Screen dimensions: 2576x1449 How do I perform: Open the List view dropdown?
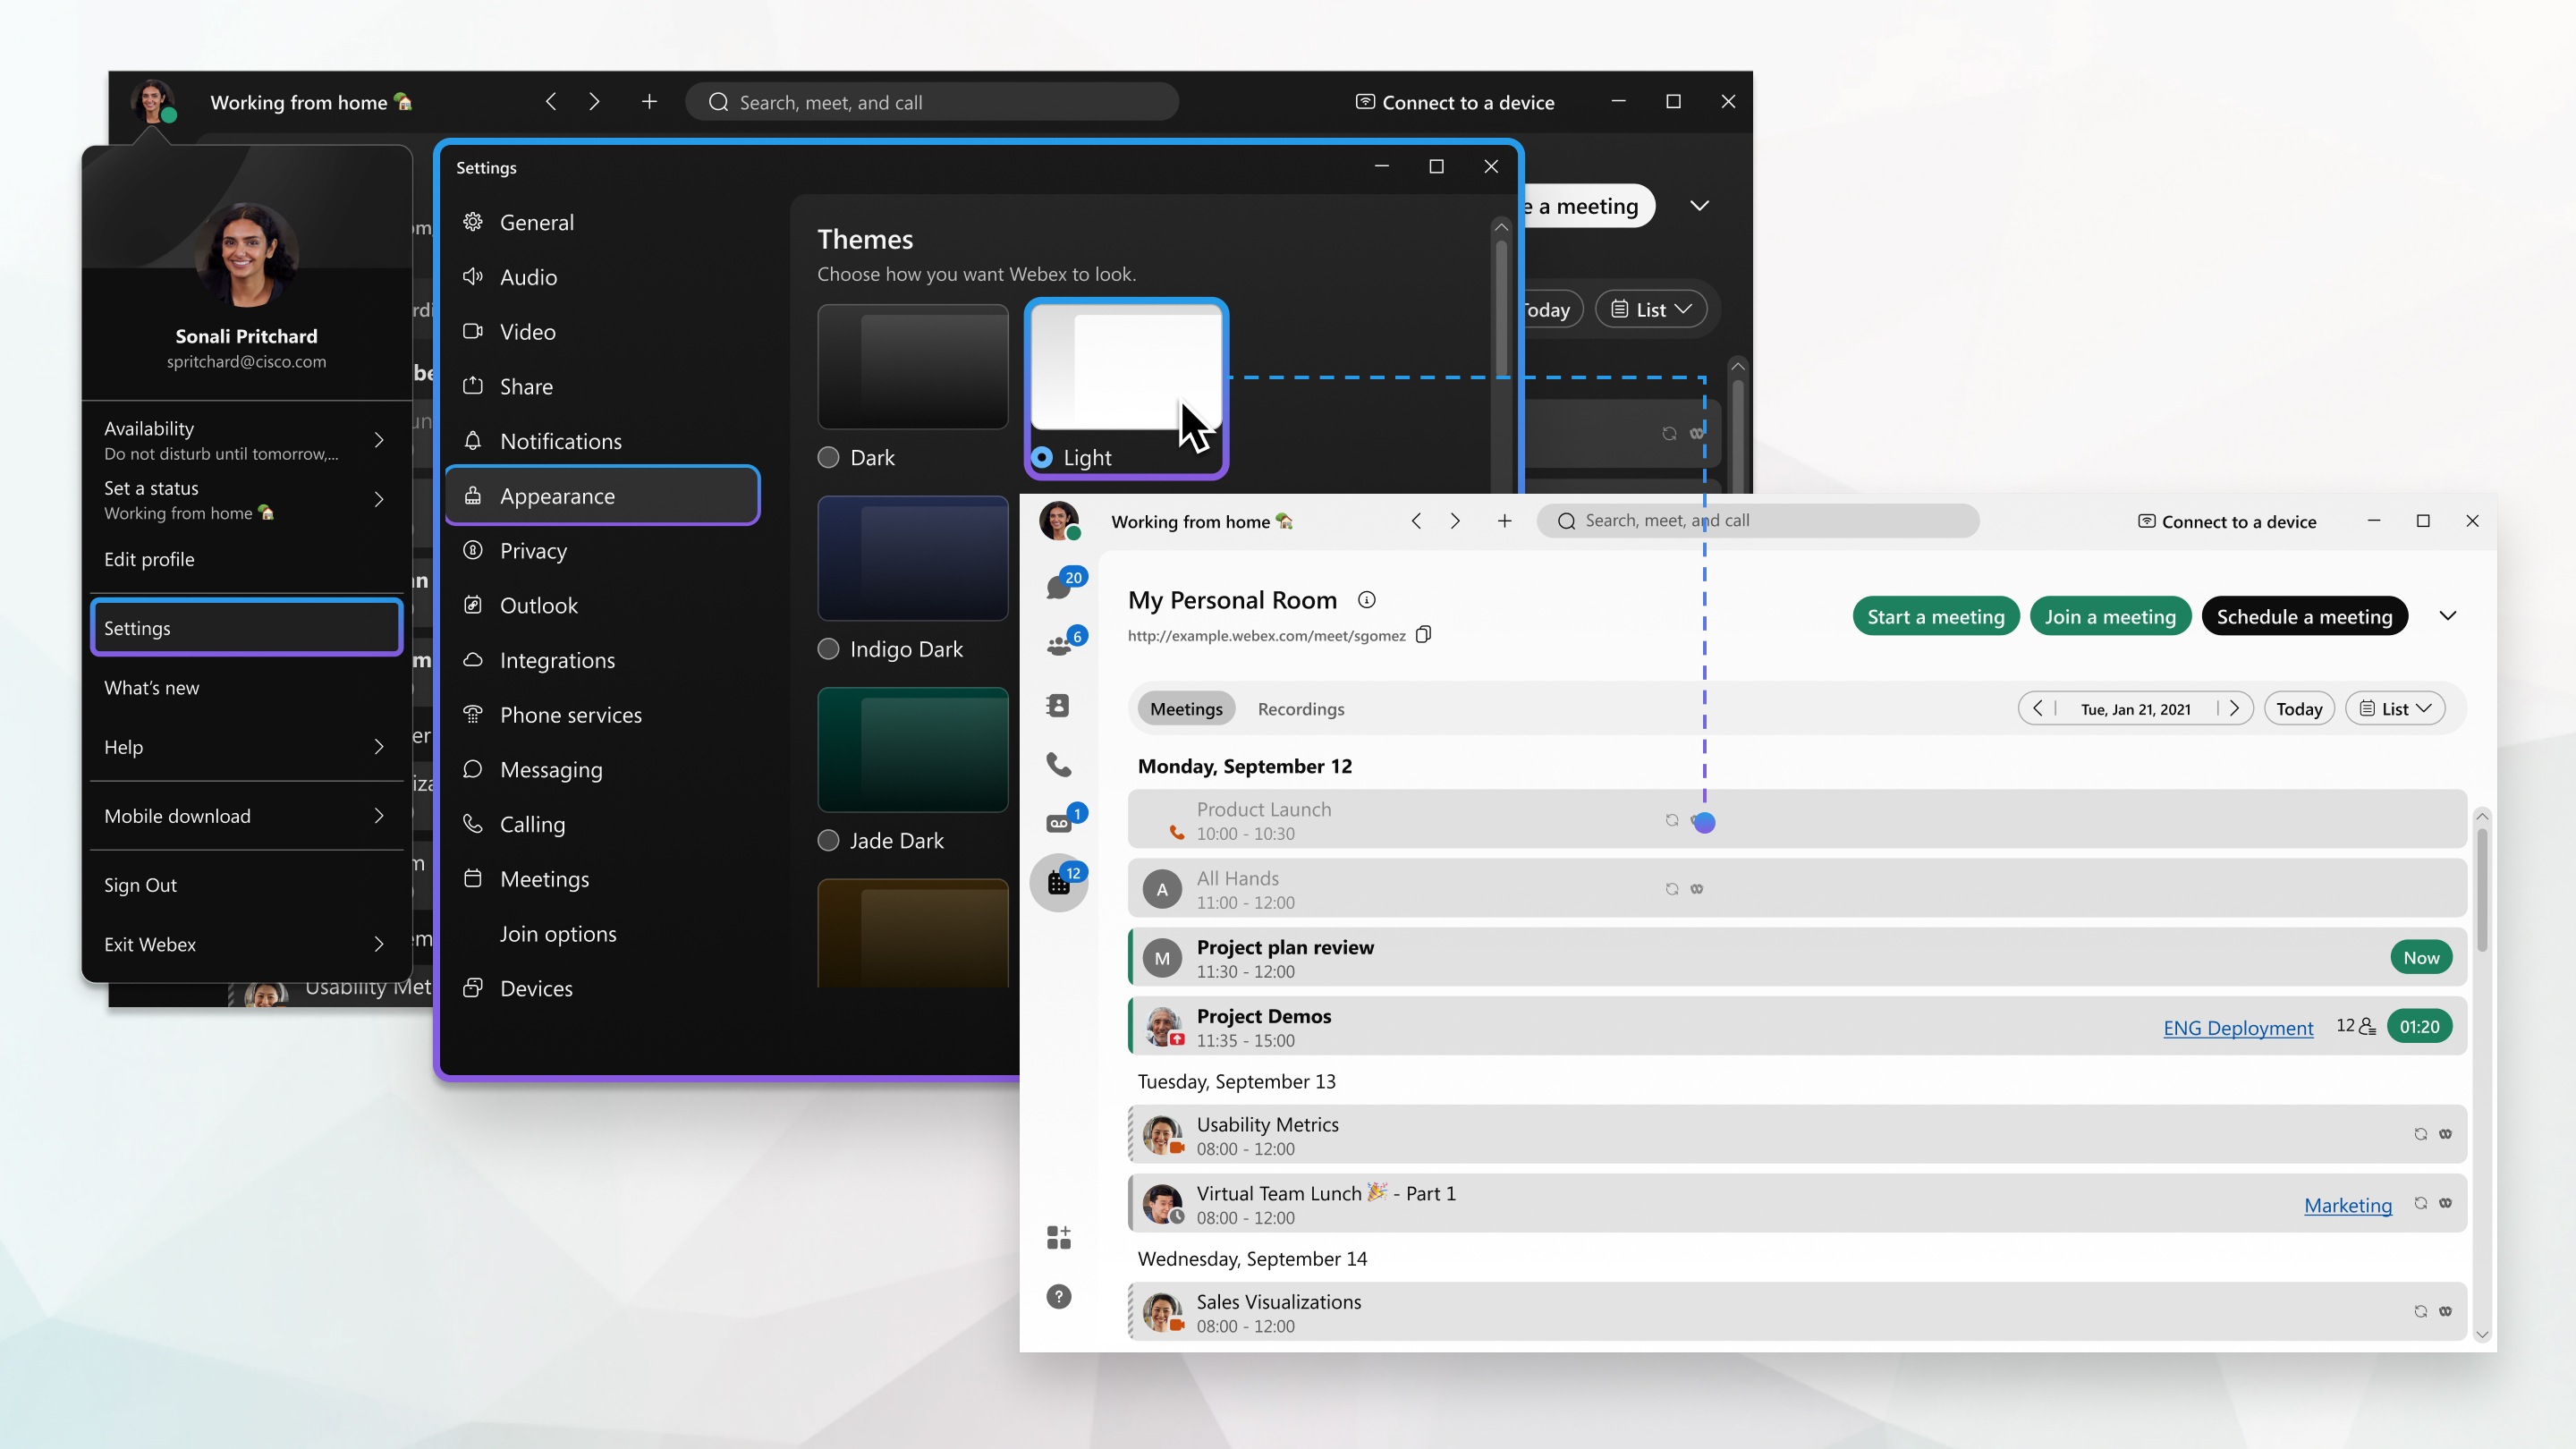pyautogui.click(x=2396, y=708)
